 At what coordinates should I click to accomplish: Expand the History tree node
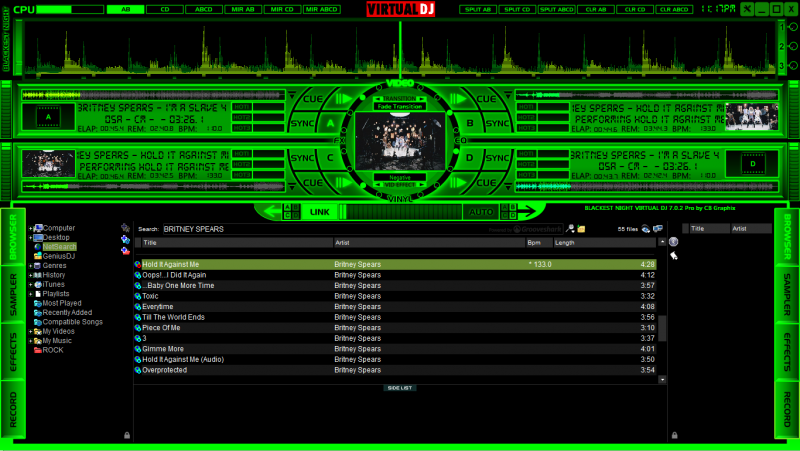[31, 275]
